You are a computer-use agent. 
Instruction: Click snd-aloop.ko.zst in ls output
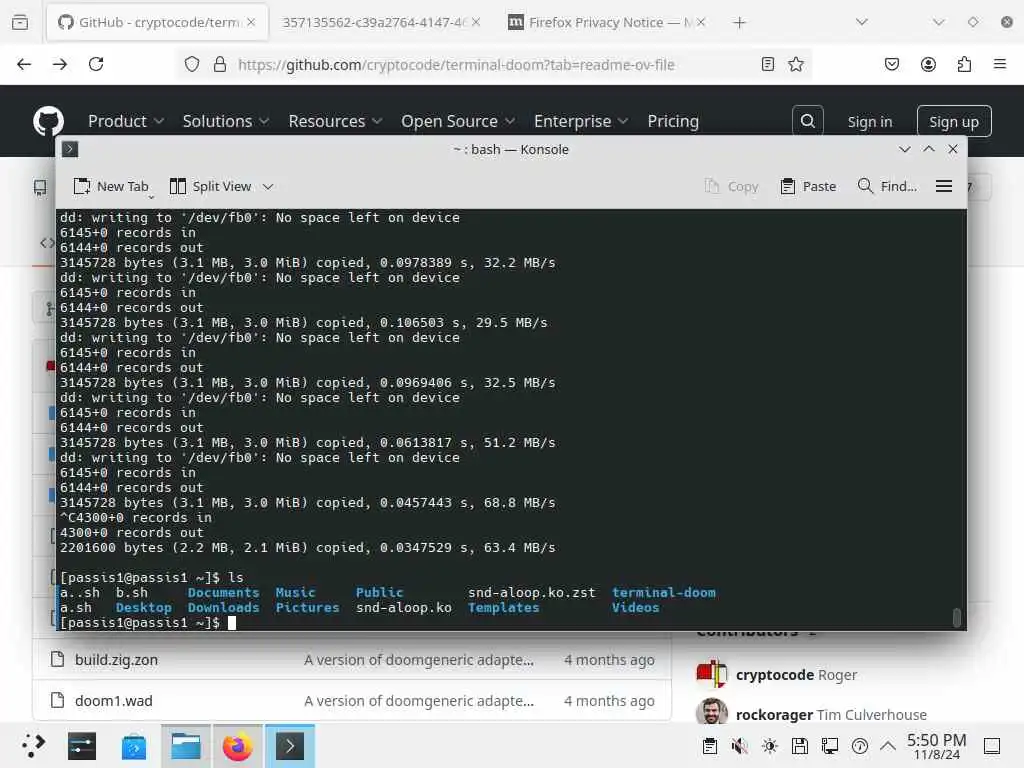point(532,592)
